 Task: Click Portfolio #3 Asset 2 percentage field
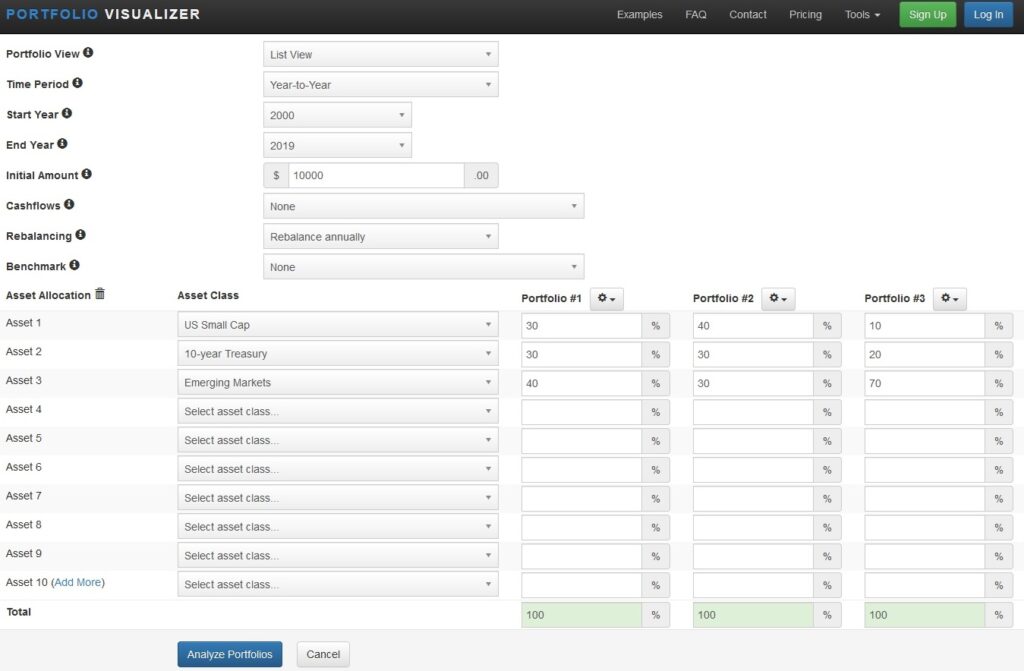pos(925,354)
